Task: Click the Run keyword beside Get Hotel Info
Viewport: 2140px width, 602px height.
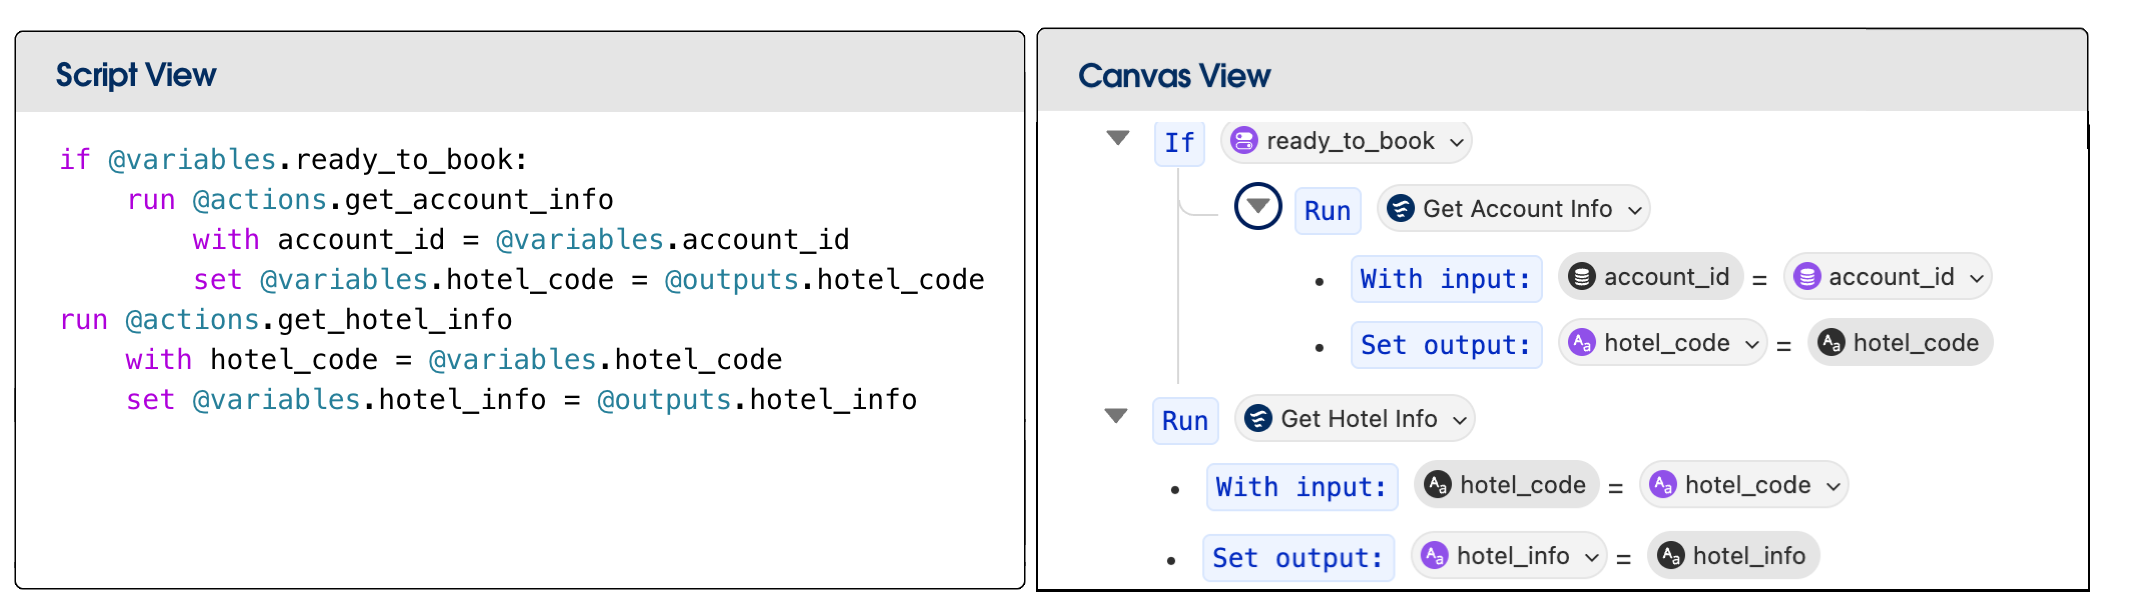Action: (1185, 421)
